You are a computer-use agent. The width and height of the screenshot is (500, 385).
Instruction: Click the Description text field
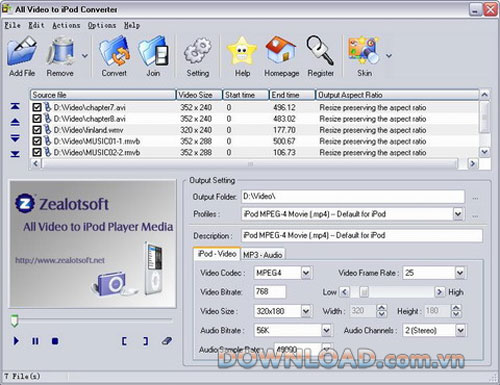[362, 236]
